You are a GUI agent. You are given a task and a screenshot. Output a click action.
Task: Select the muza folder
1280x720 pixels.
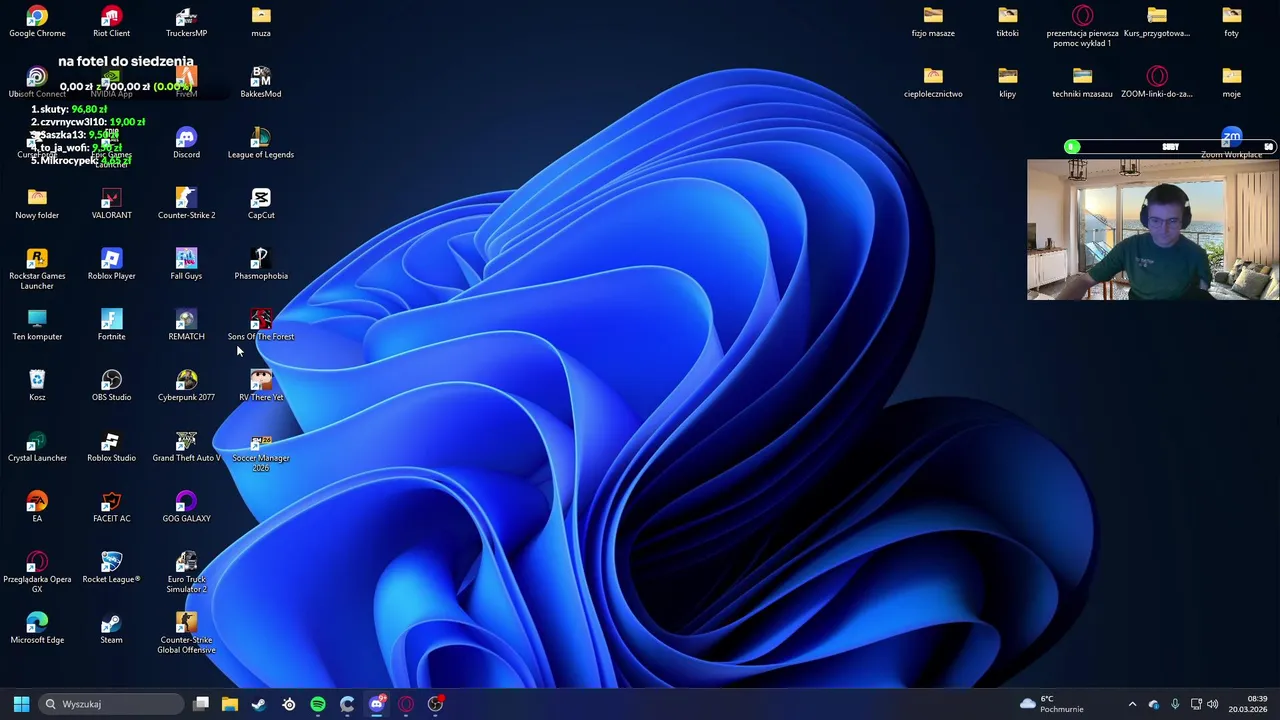[261, 22]
